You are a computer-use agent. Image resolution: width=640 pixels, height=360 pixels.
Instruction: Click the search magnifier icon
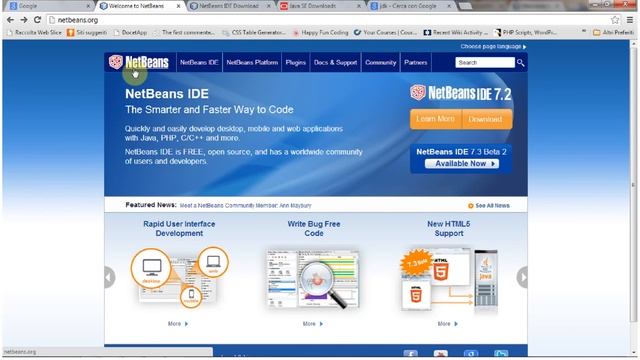point(520,62)
